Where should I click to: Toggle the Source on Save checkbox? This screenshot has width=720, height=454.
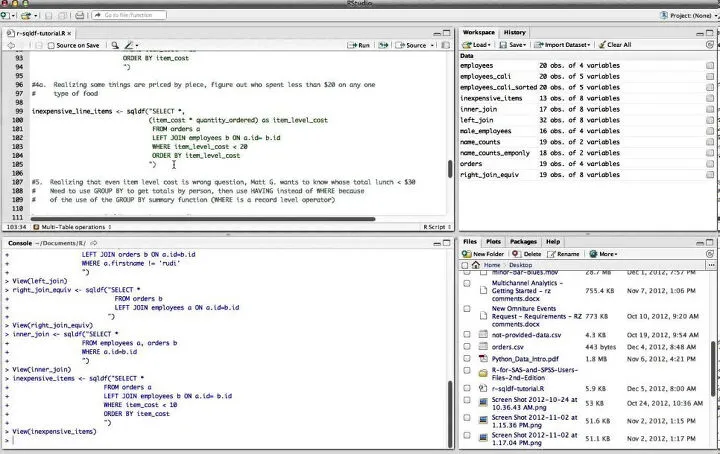point(51,45)
